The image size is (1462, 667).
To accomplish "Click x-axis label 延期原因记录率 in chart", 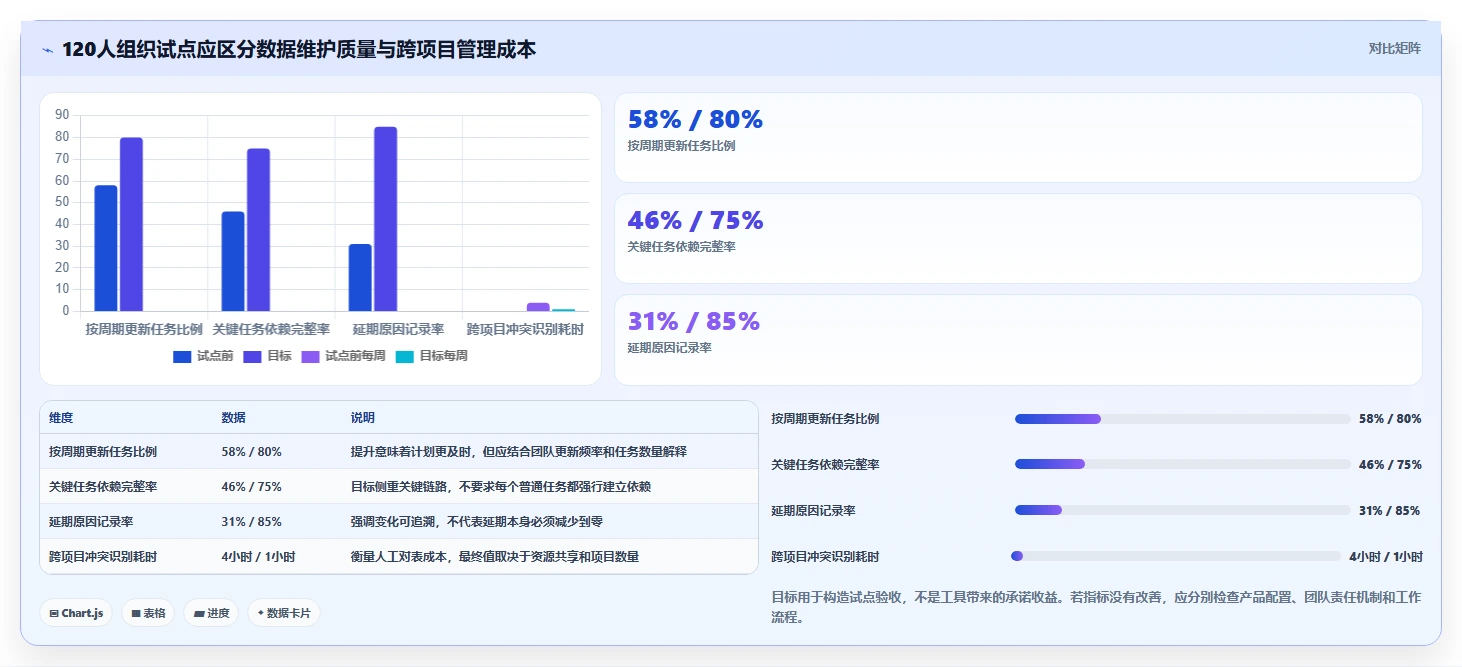I will pyautogui.click(x=398, y=329).
